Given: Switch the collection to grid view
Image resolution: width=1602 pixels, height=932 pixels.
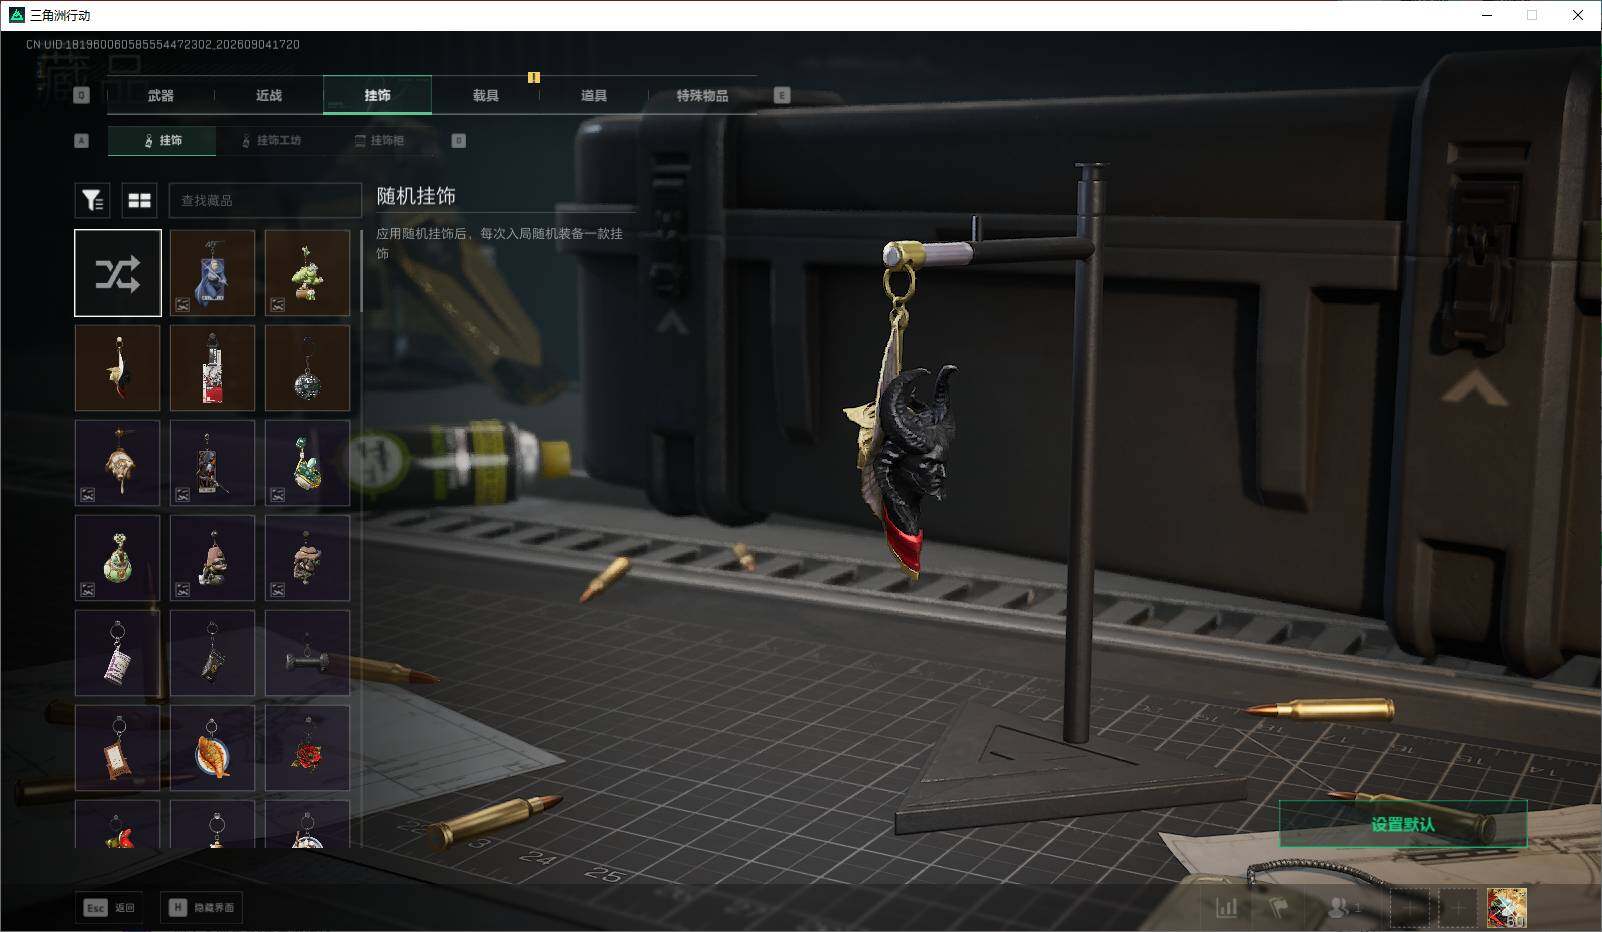Looking at the screenshot, I should click(x=140, y=200).
